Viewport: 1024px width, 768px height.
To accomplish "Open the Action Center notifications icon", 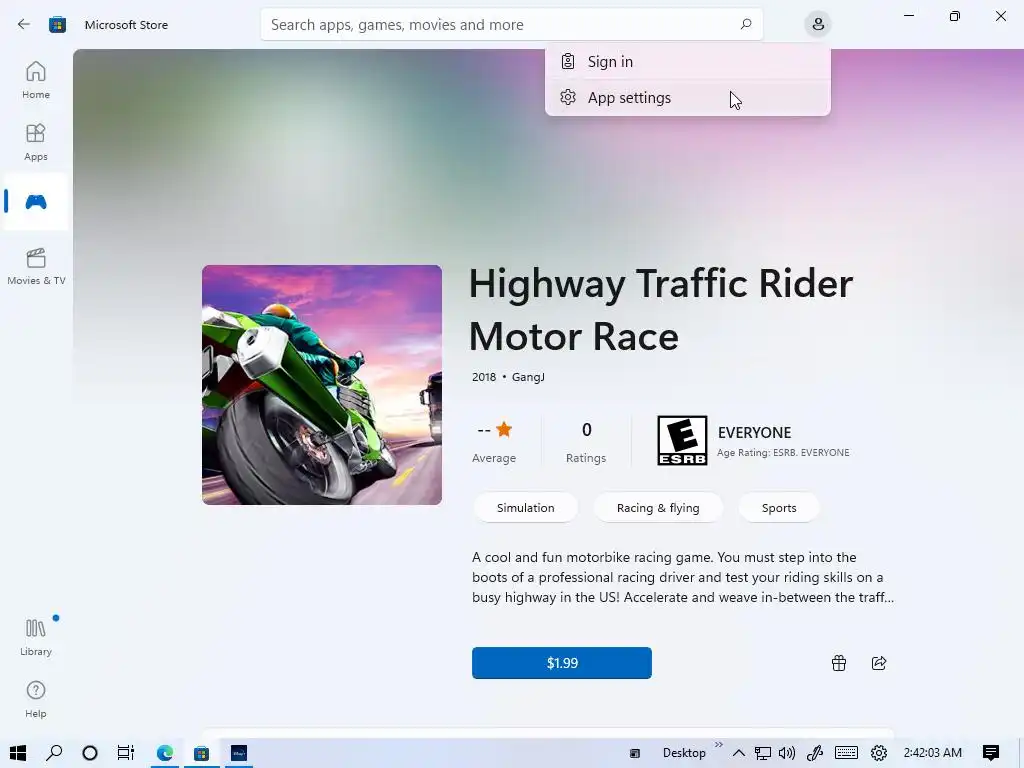I will click(x=991, y=753).
